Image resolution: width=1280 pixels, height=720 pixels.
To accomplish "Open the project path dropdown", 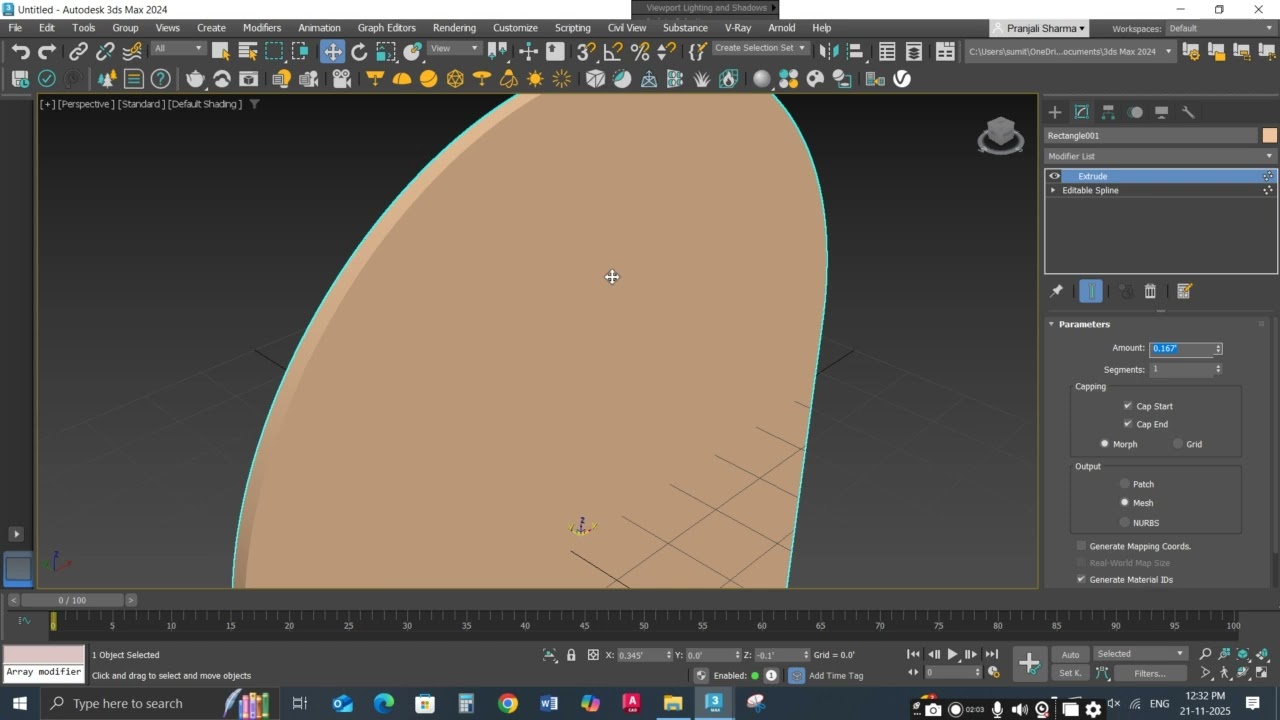I will pyautogui.click(x=1070, y=51).
